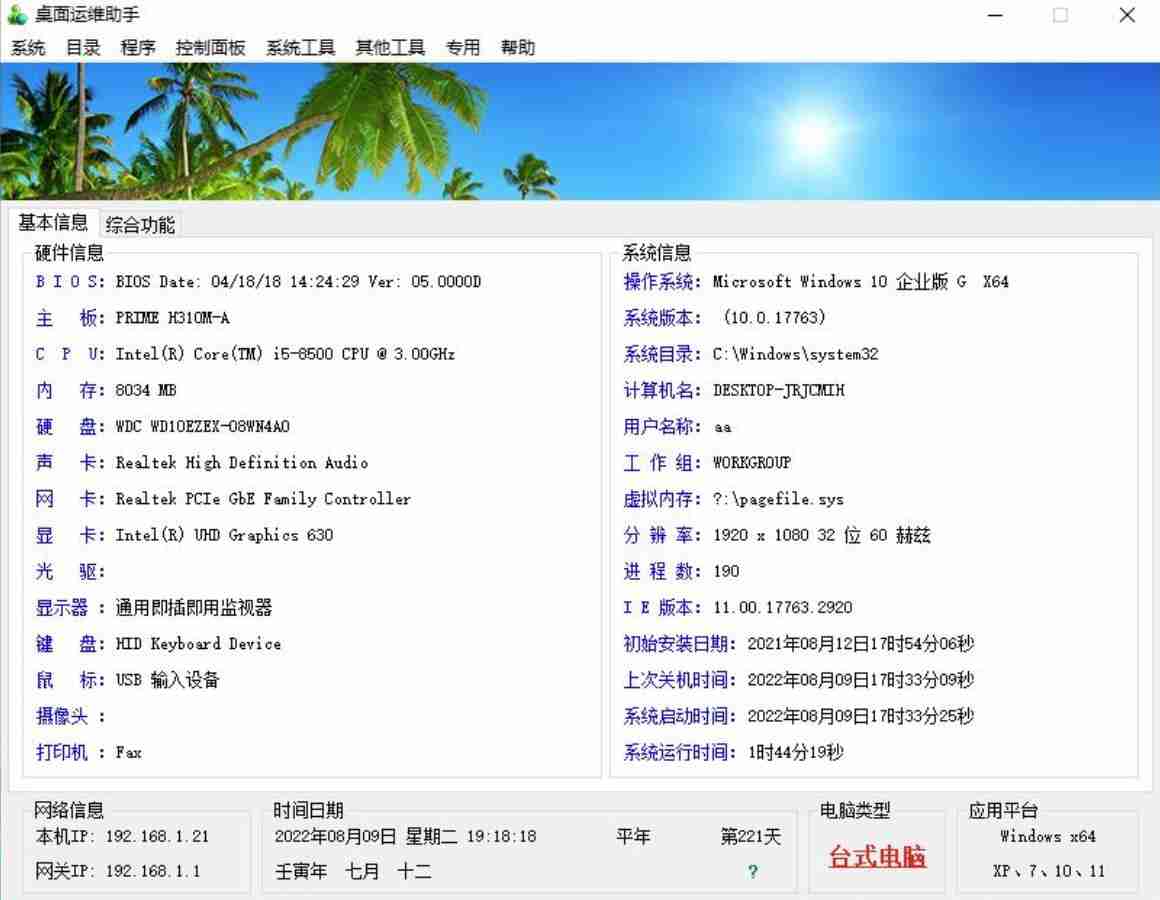Select hard disk WDC WD10EZEX value
1160x900 pixels.
click(202, 427)
